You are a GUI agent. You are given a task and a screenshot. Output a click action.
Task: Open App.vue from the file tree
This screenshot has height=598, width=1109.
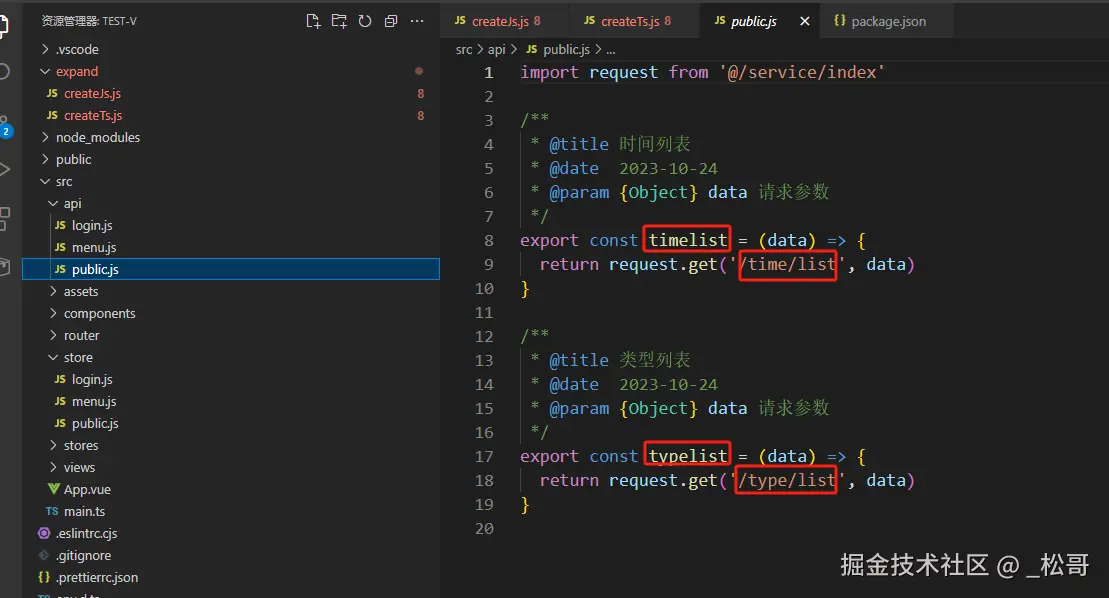(87, 489)
